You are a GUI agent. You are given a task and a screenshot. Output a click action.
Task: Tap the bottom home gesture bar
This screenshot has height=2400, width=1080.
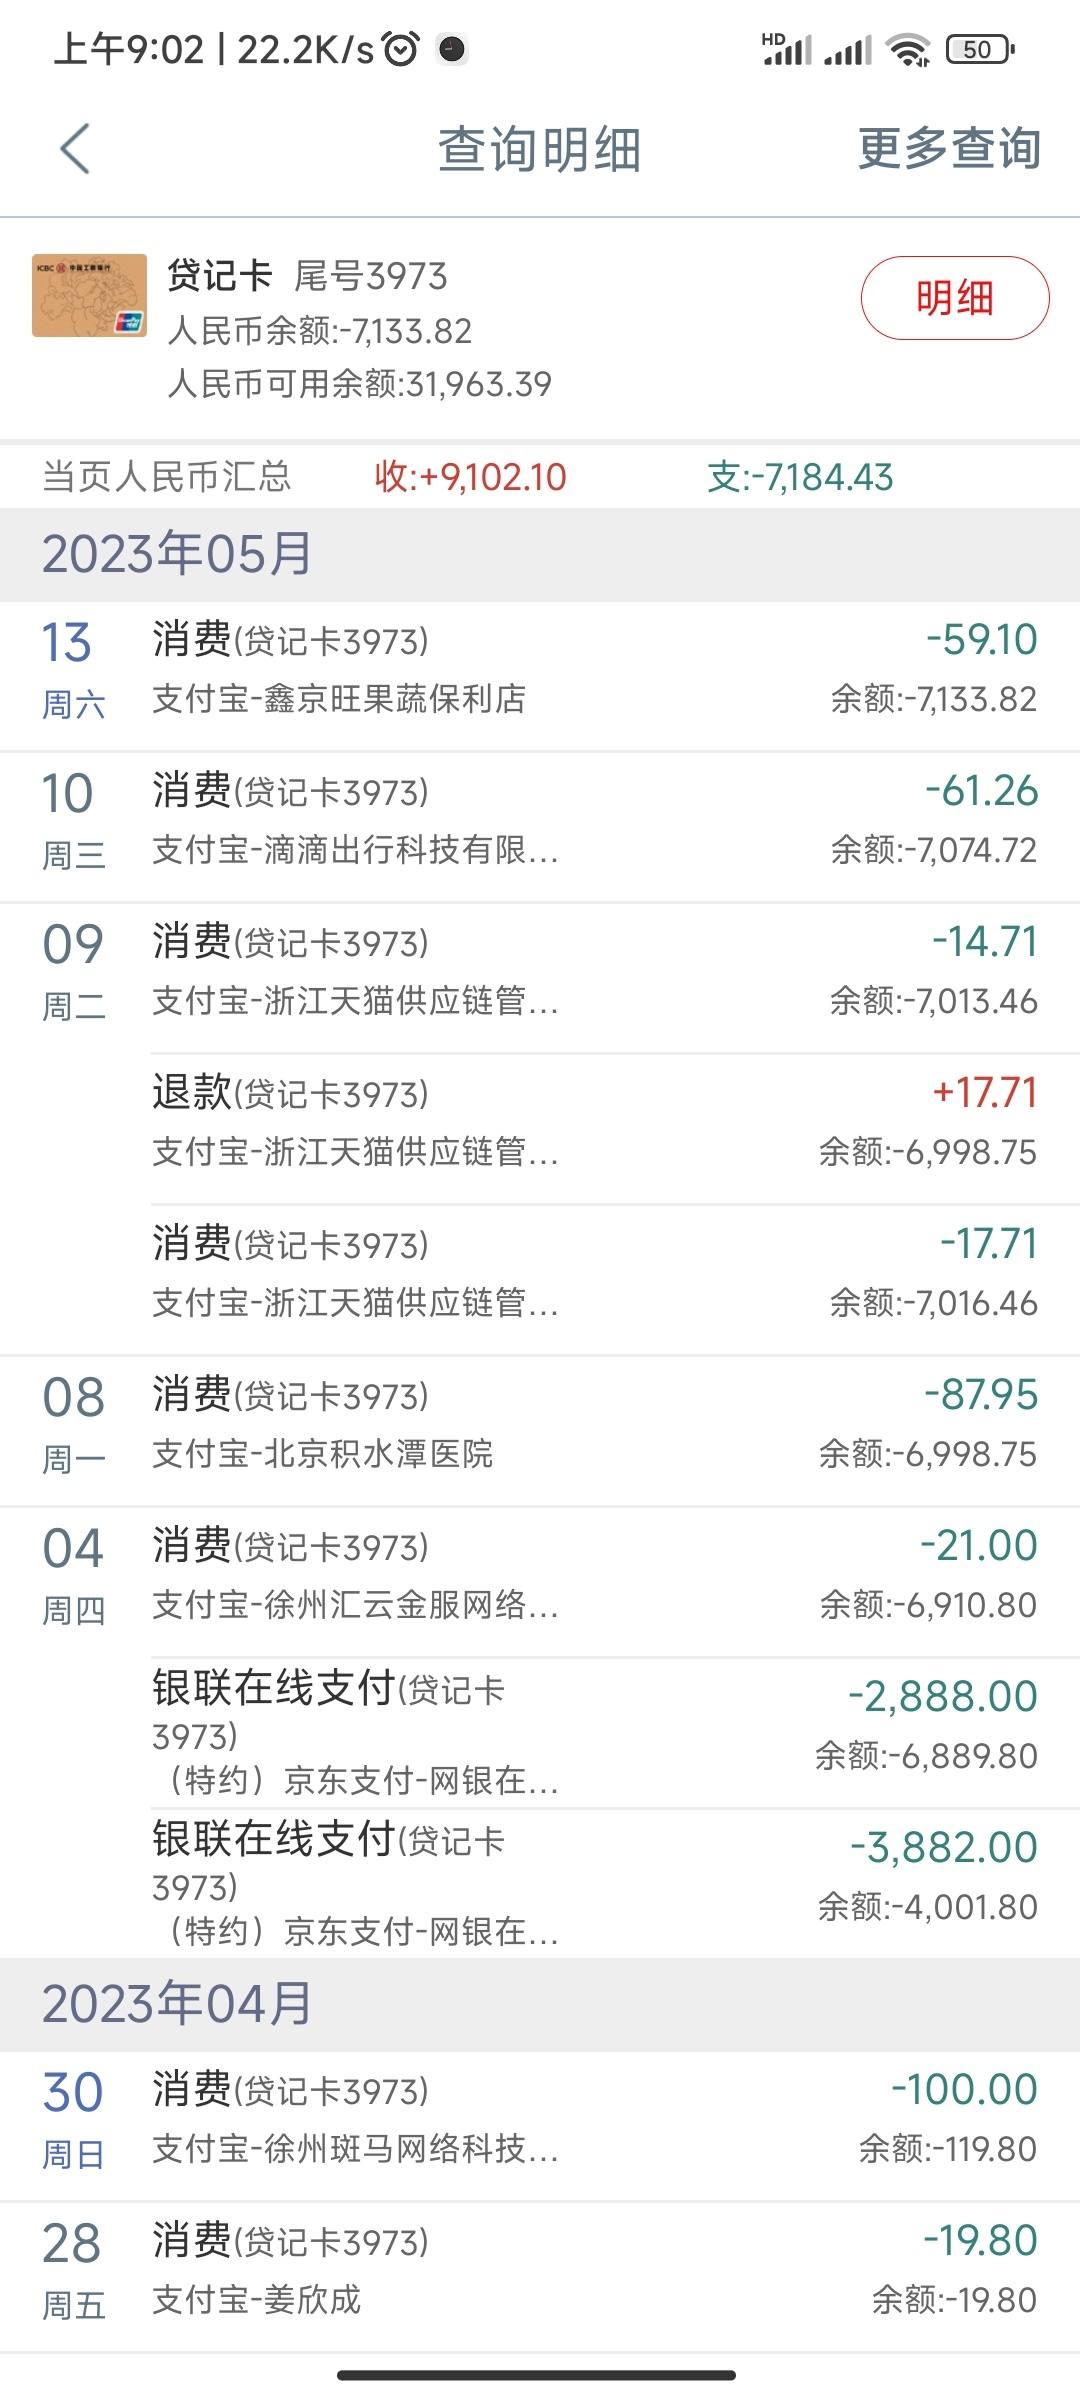tap(537, 2375)
